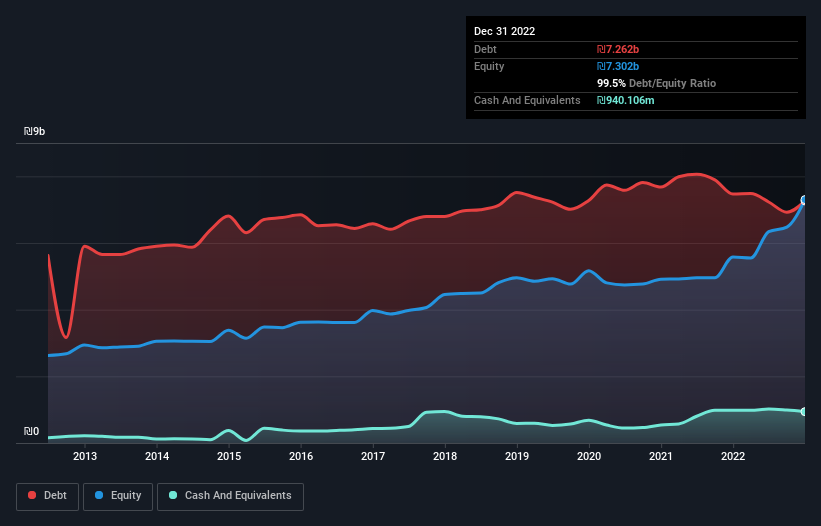Click the 2016 x-axis label
The height and width of the screenshot is (526, 821).
tap(301, 456)
